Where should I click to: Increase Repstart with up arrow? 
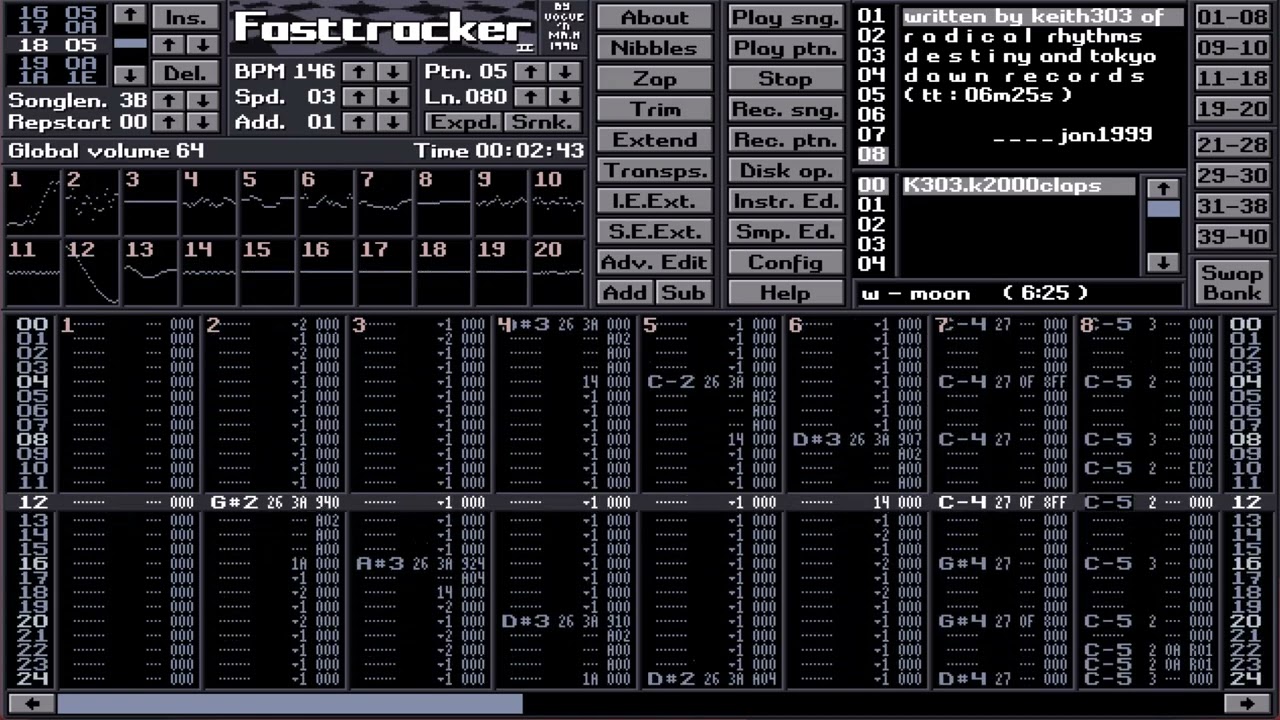[x=169, y=122]
